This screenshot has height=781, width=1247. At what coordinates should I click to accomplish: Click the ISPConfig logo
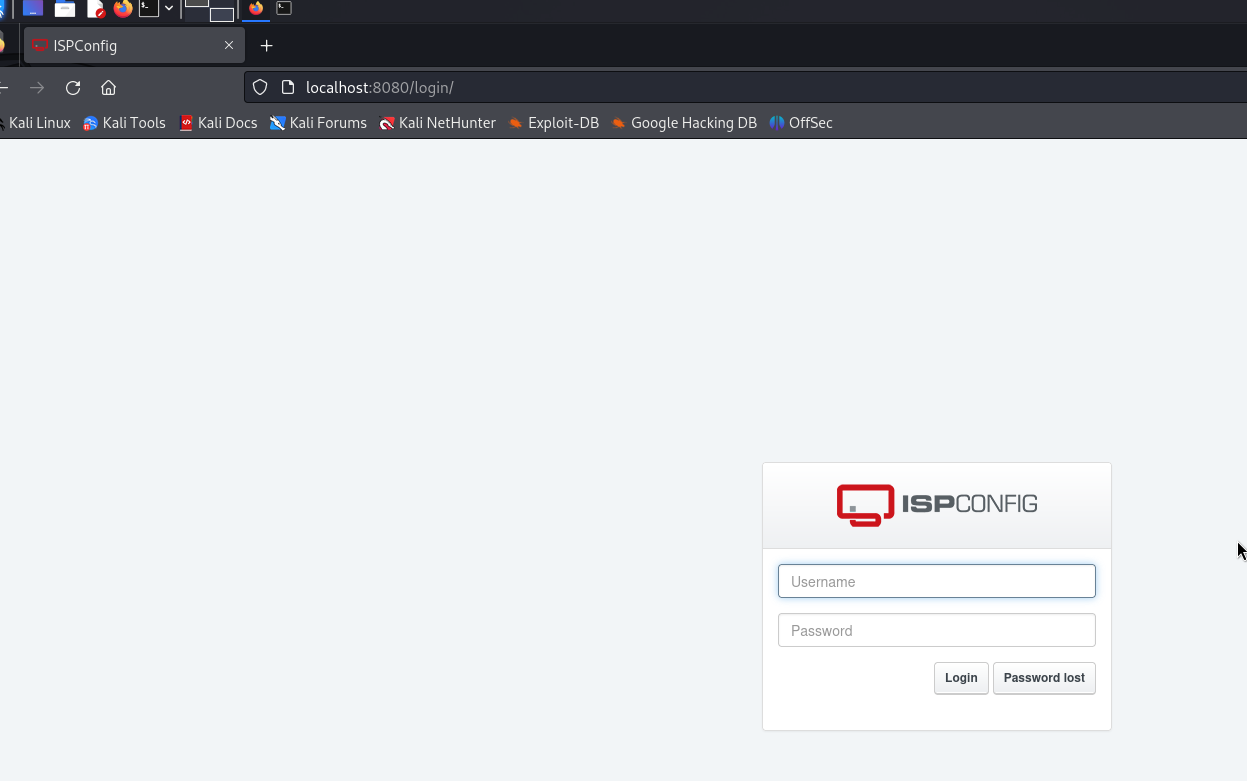click(x=936, y=505)
